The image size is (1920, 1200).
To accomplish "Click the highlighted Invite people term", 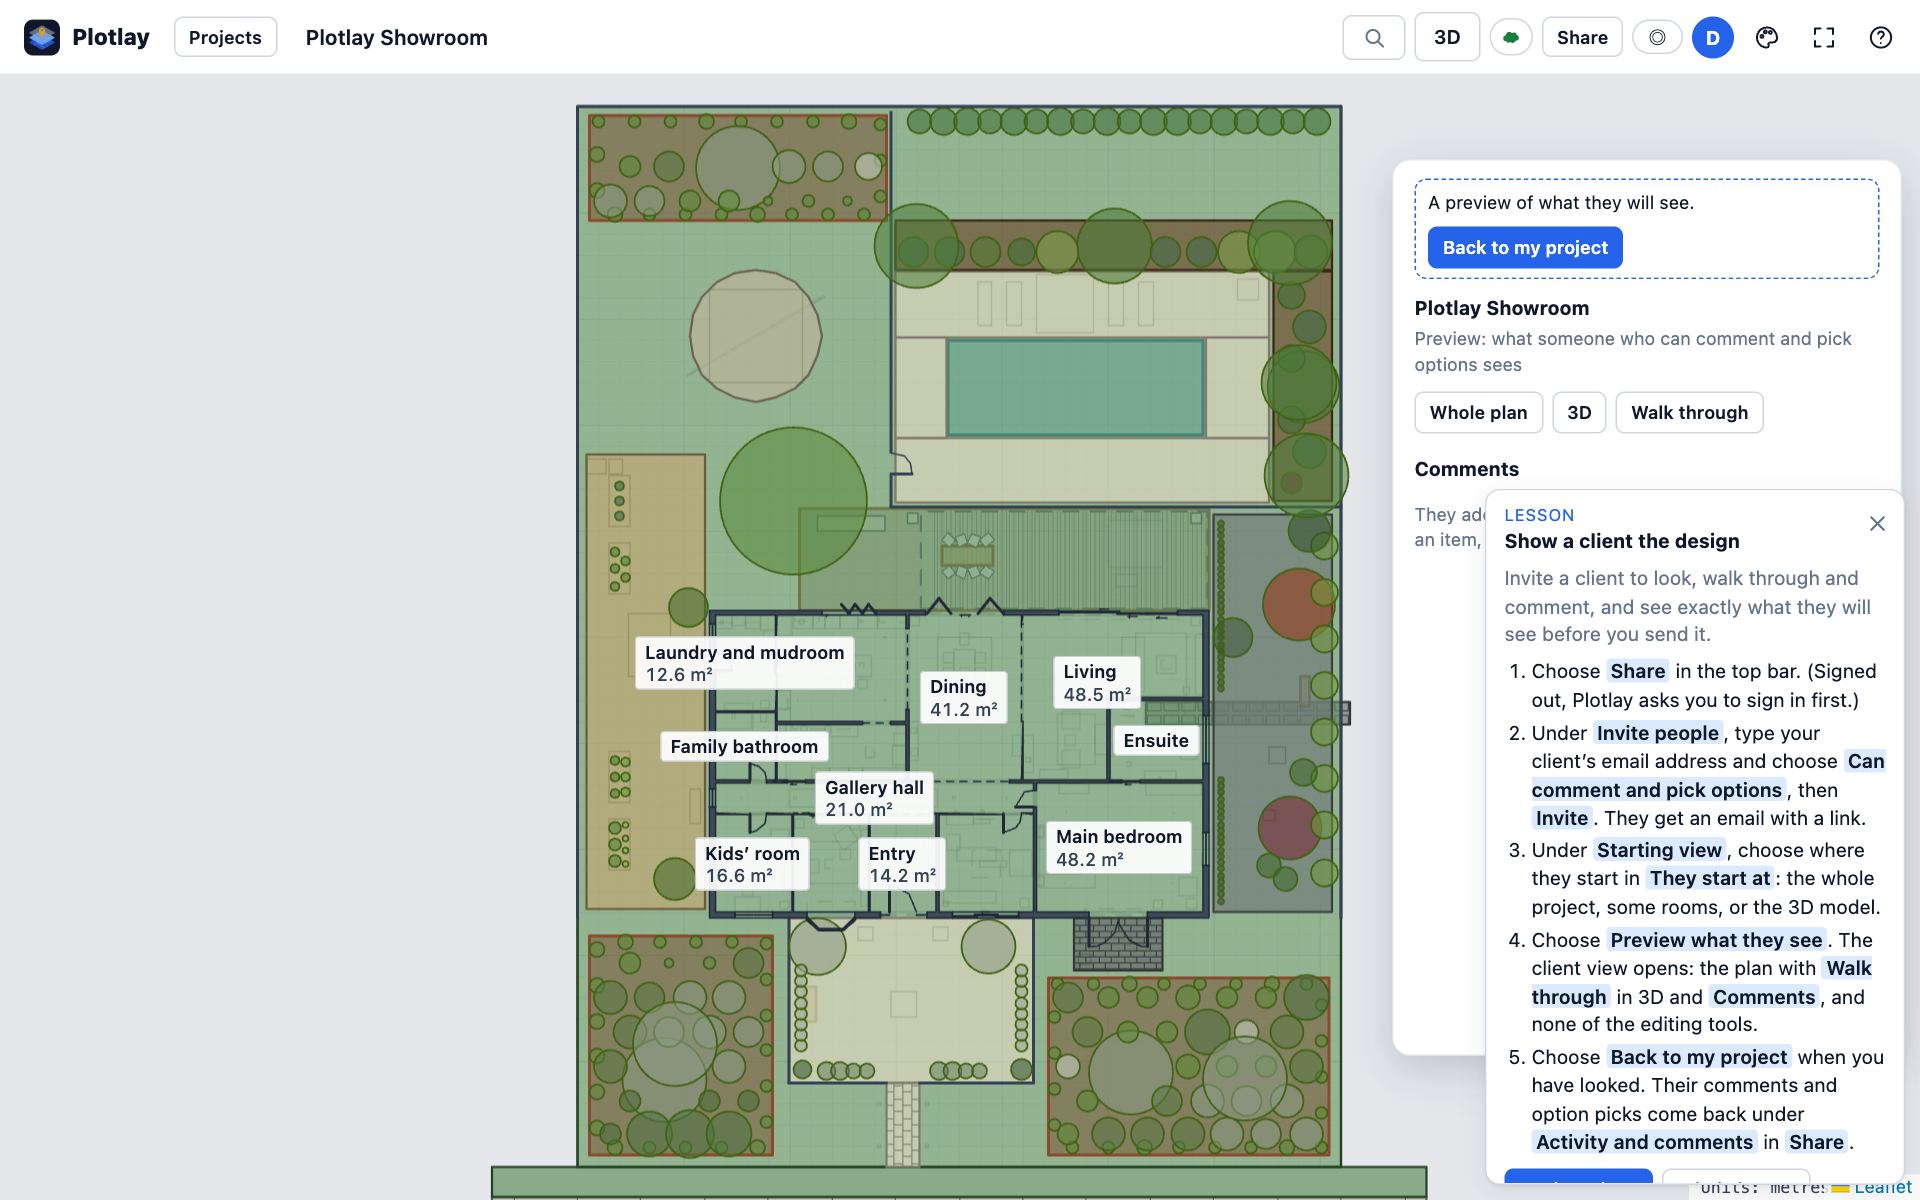I will coord(1657,733).
